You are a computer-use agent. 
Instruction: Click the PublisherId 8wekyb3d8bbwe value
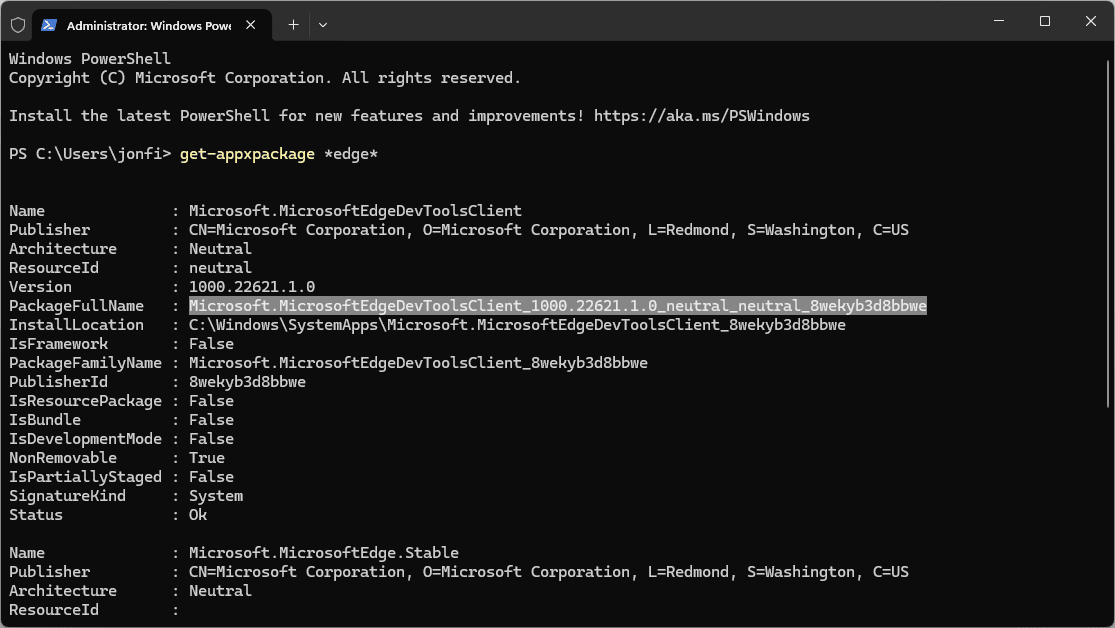(x=247, y=382)
